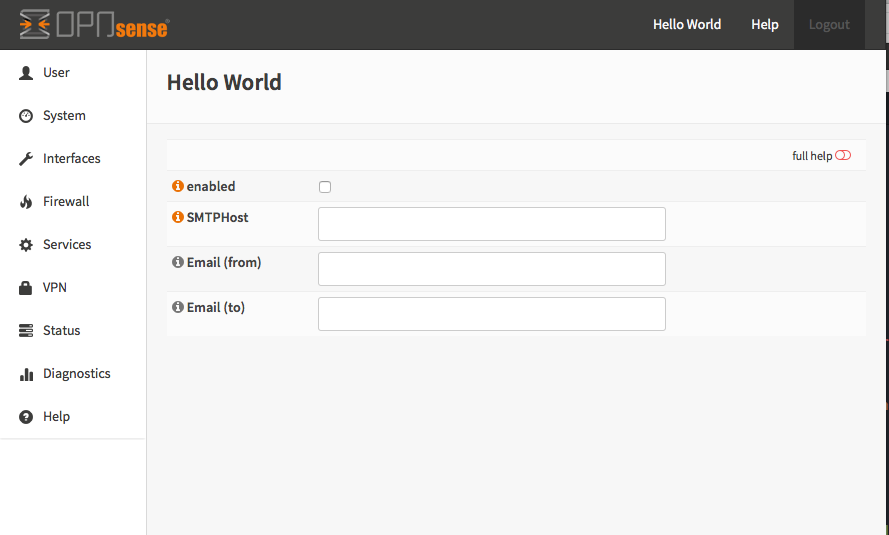Toggle the full help switch
The width and height of the screenshot is (889, 535).
[843, 156]
